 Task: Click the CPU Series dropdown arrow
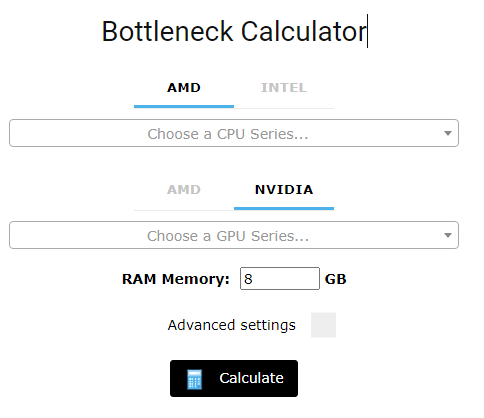(448, 133)
